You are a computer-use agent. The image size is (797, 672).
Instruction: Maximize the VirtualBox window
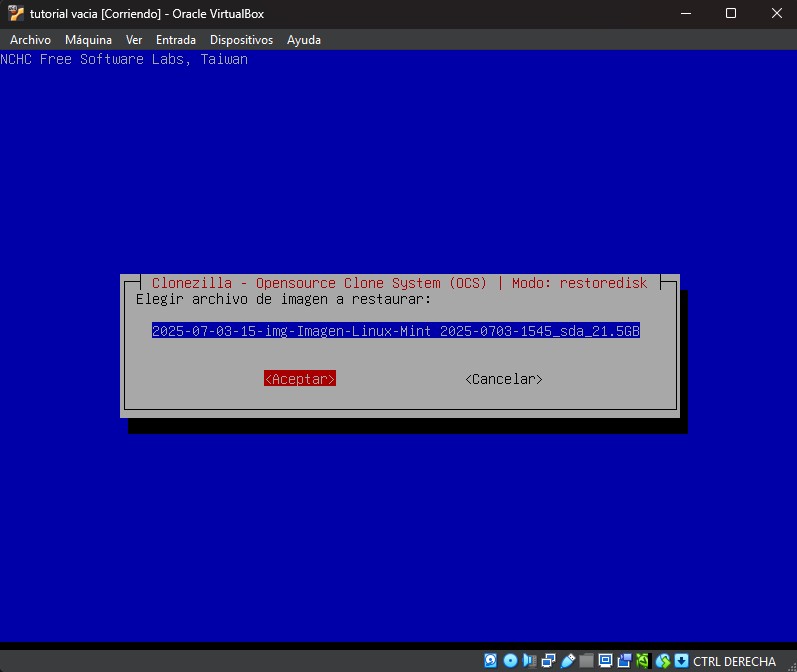pos(731,13)
